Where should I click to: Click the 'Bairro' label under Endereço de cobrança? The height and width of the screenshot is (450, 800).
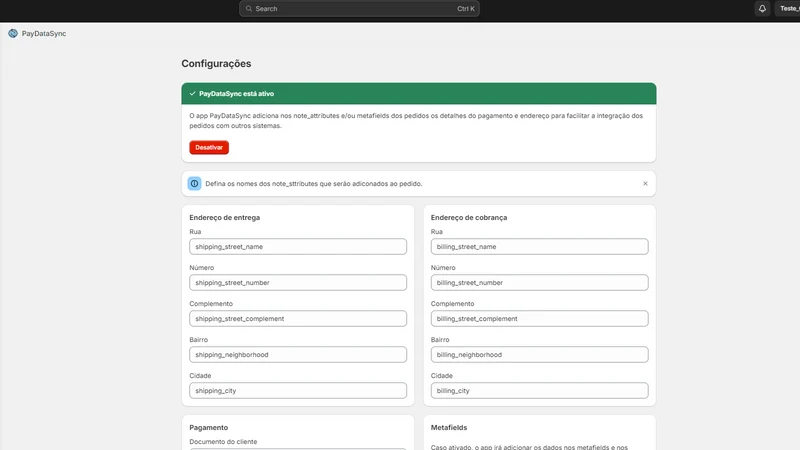point(440,340)
